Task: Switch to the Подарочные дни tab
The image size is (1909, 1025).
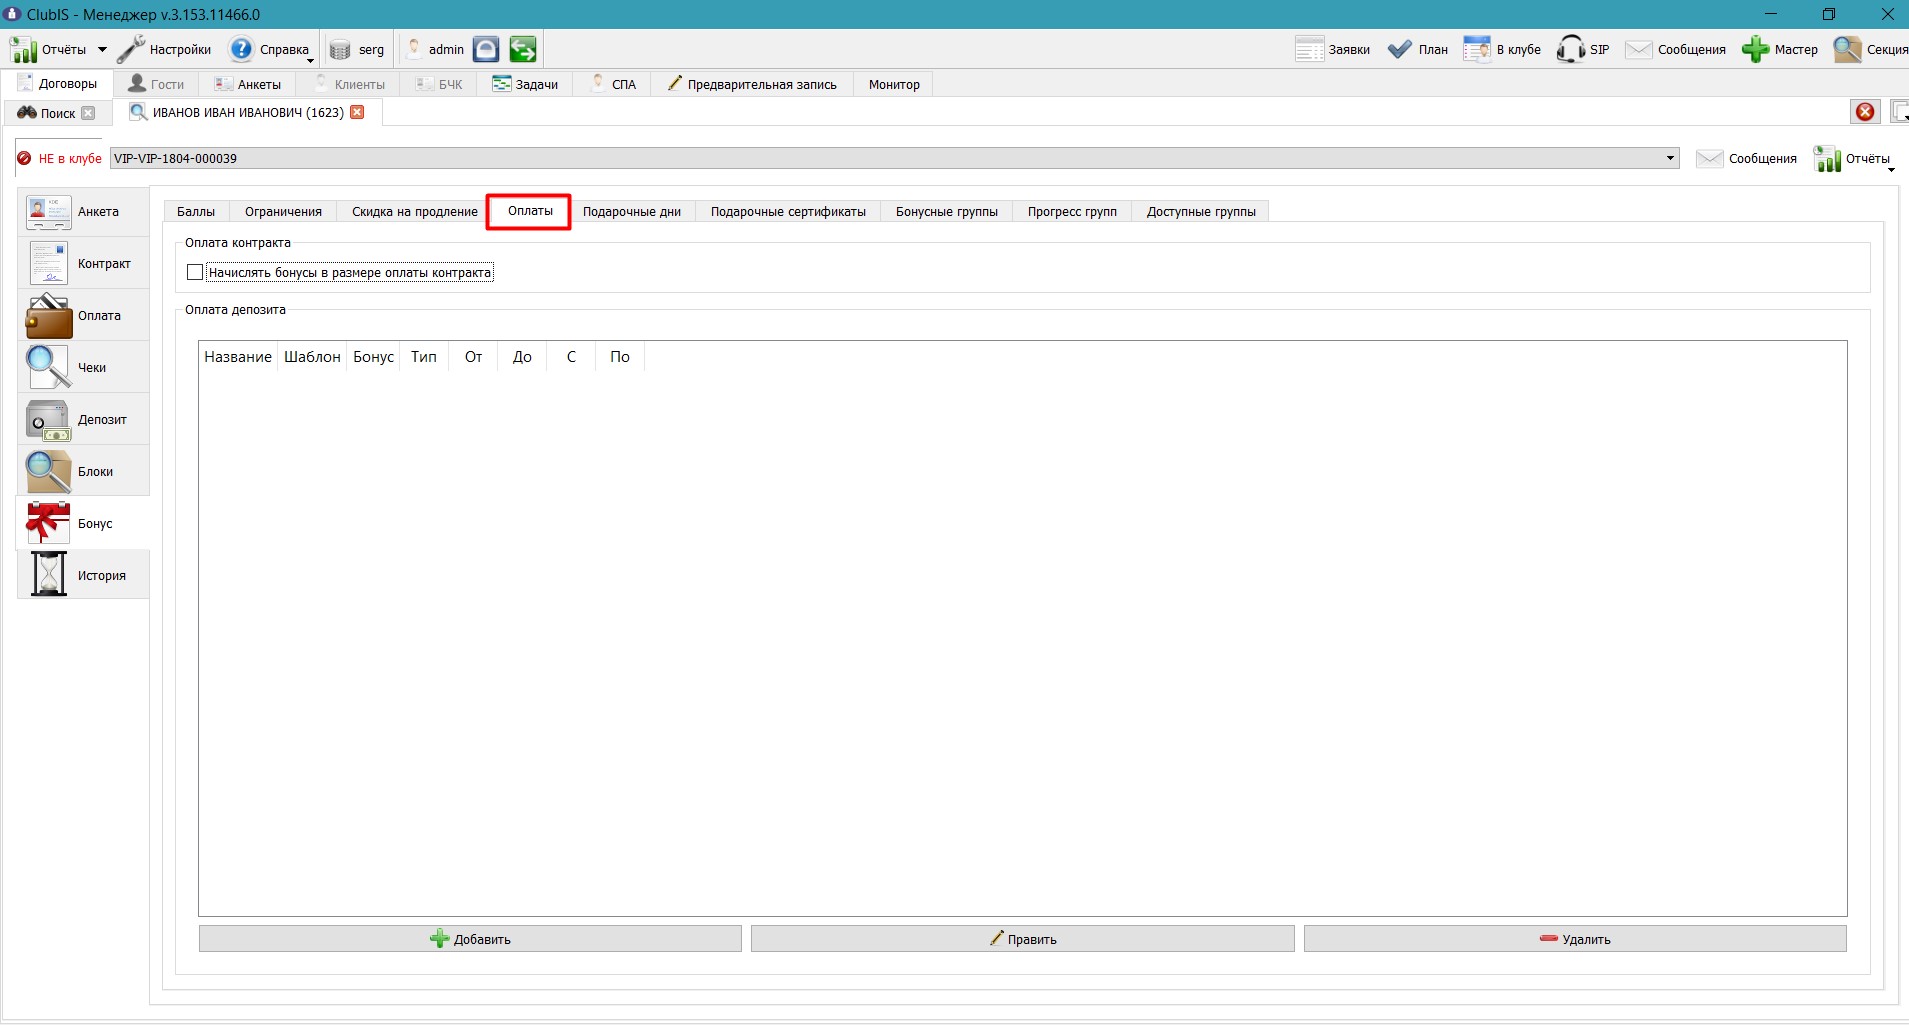Action: (632, 212)
